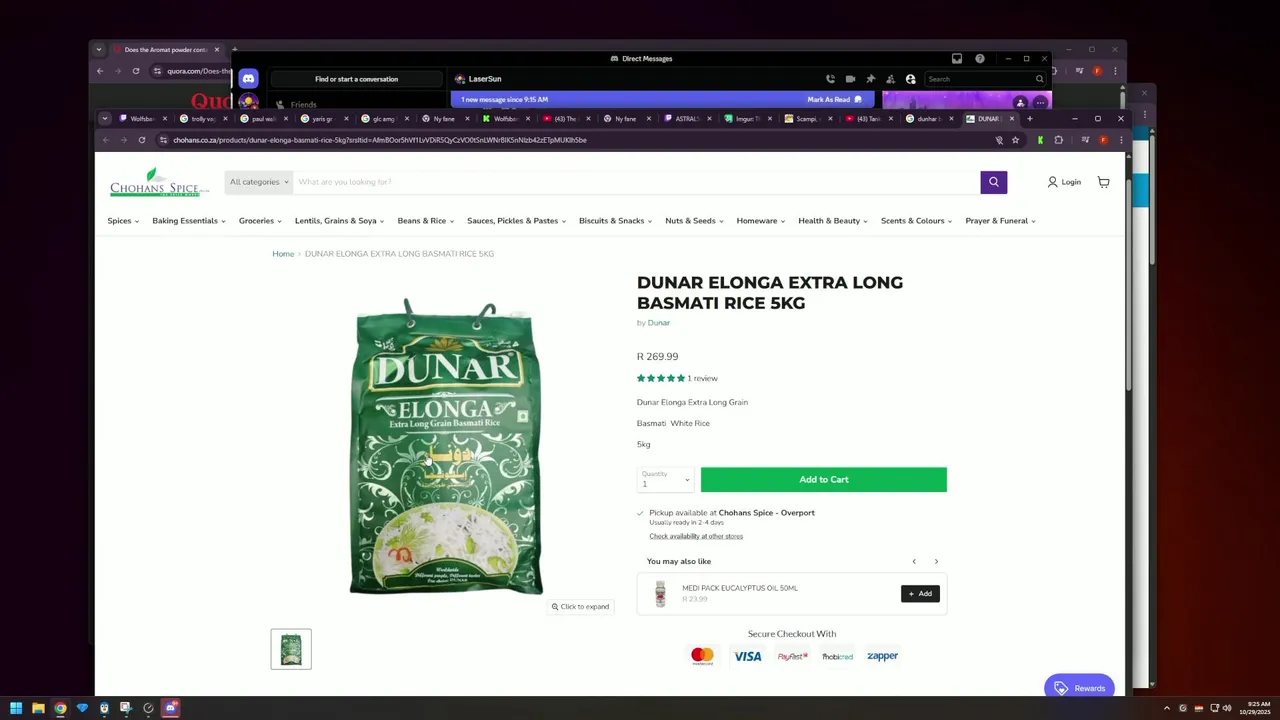Open Chrome from the taskbar

pyautogui.click(x=60, y=708)
